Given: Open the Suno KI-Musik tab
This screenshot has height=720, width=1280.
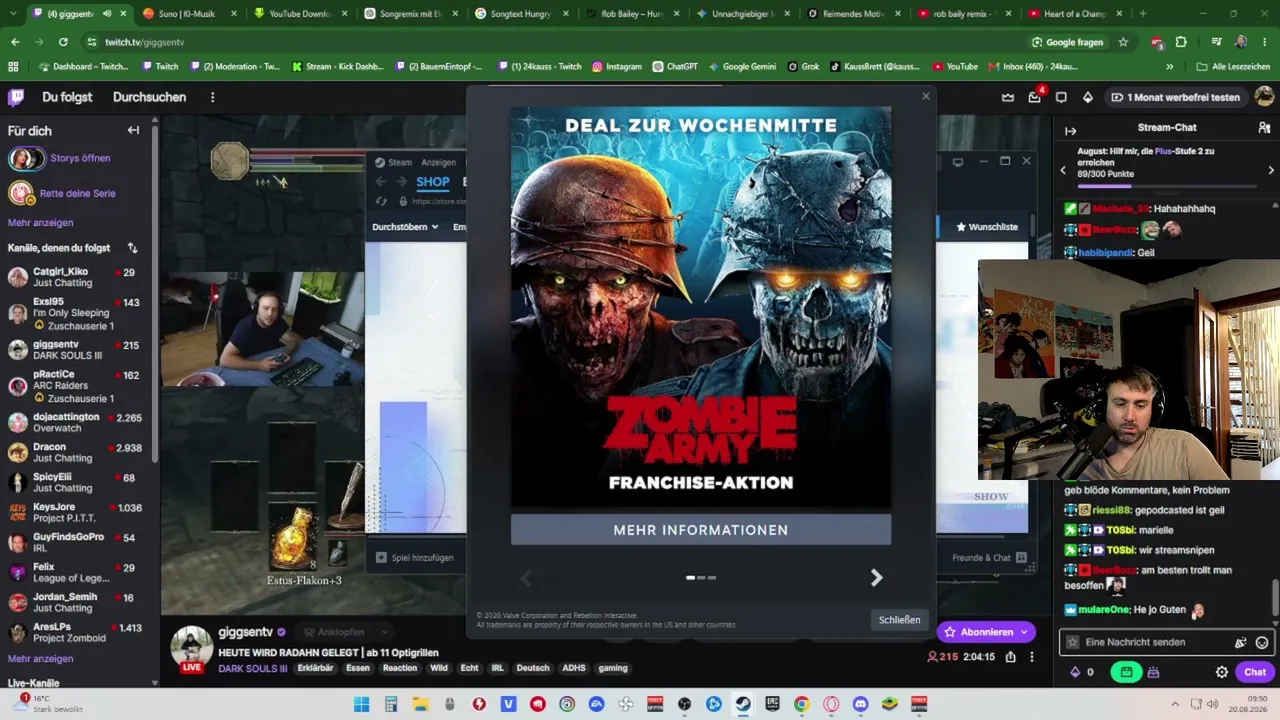Looking at the screenshot, I should tap(189, 14).
